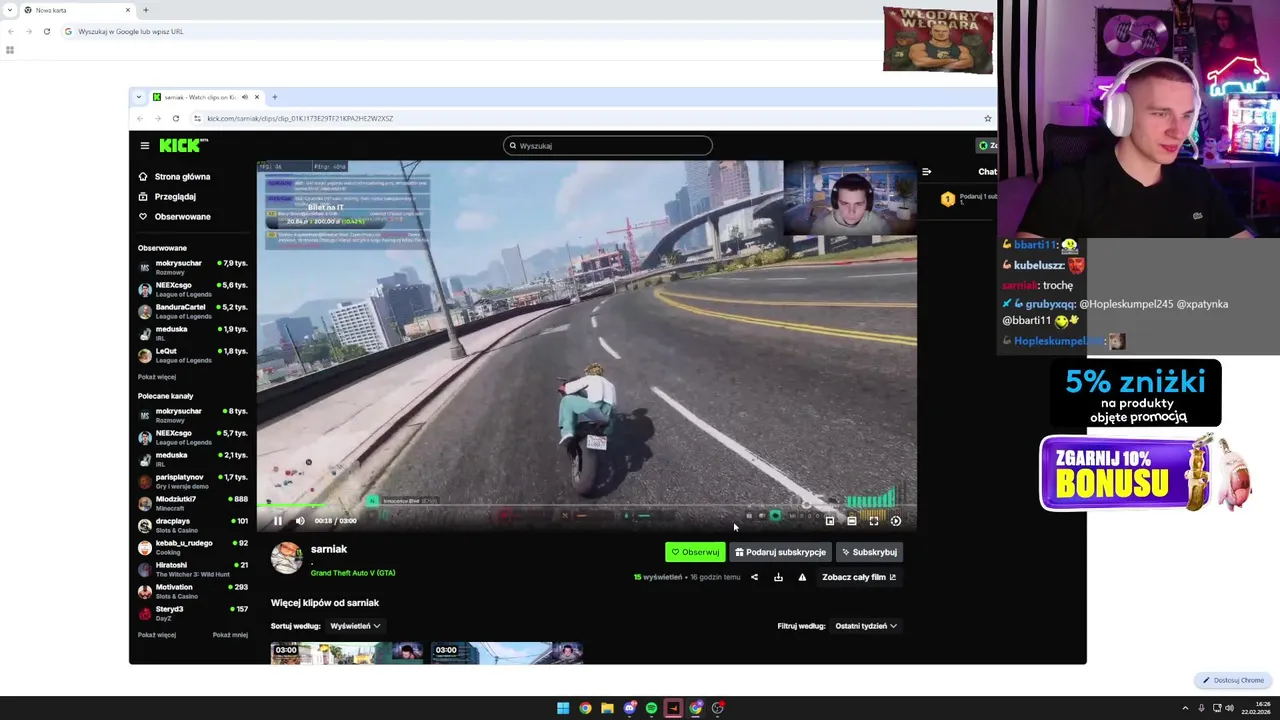
Task: Go to the Kick logo home link
Action: point(183,145)
